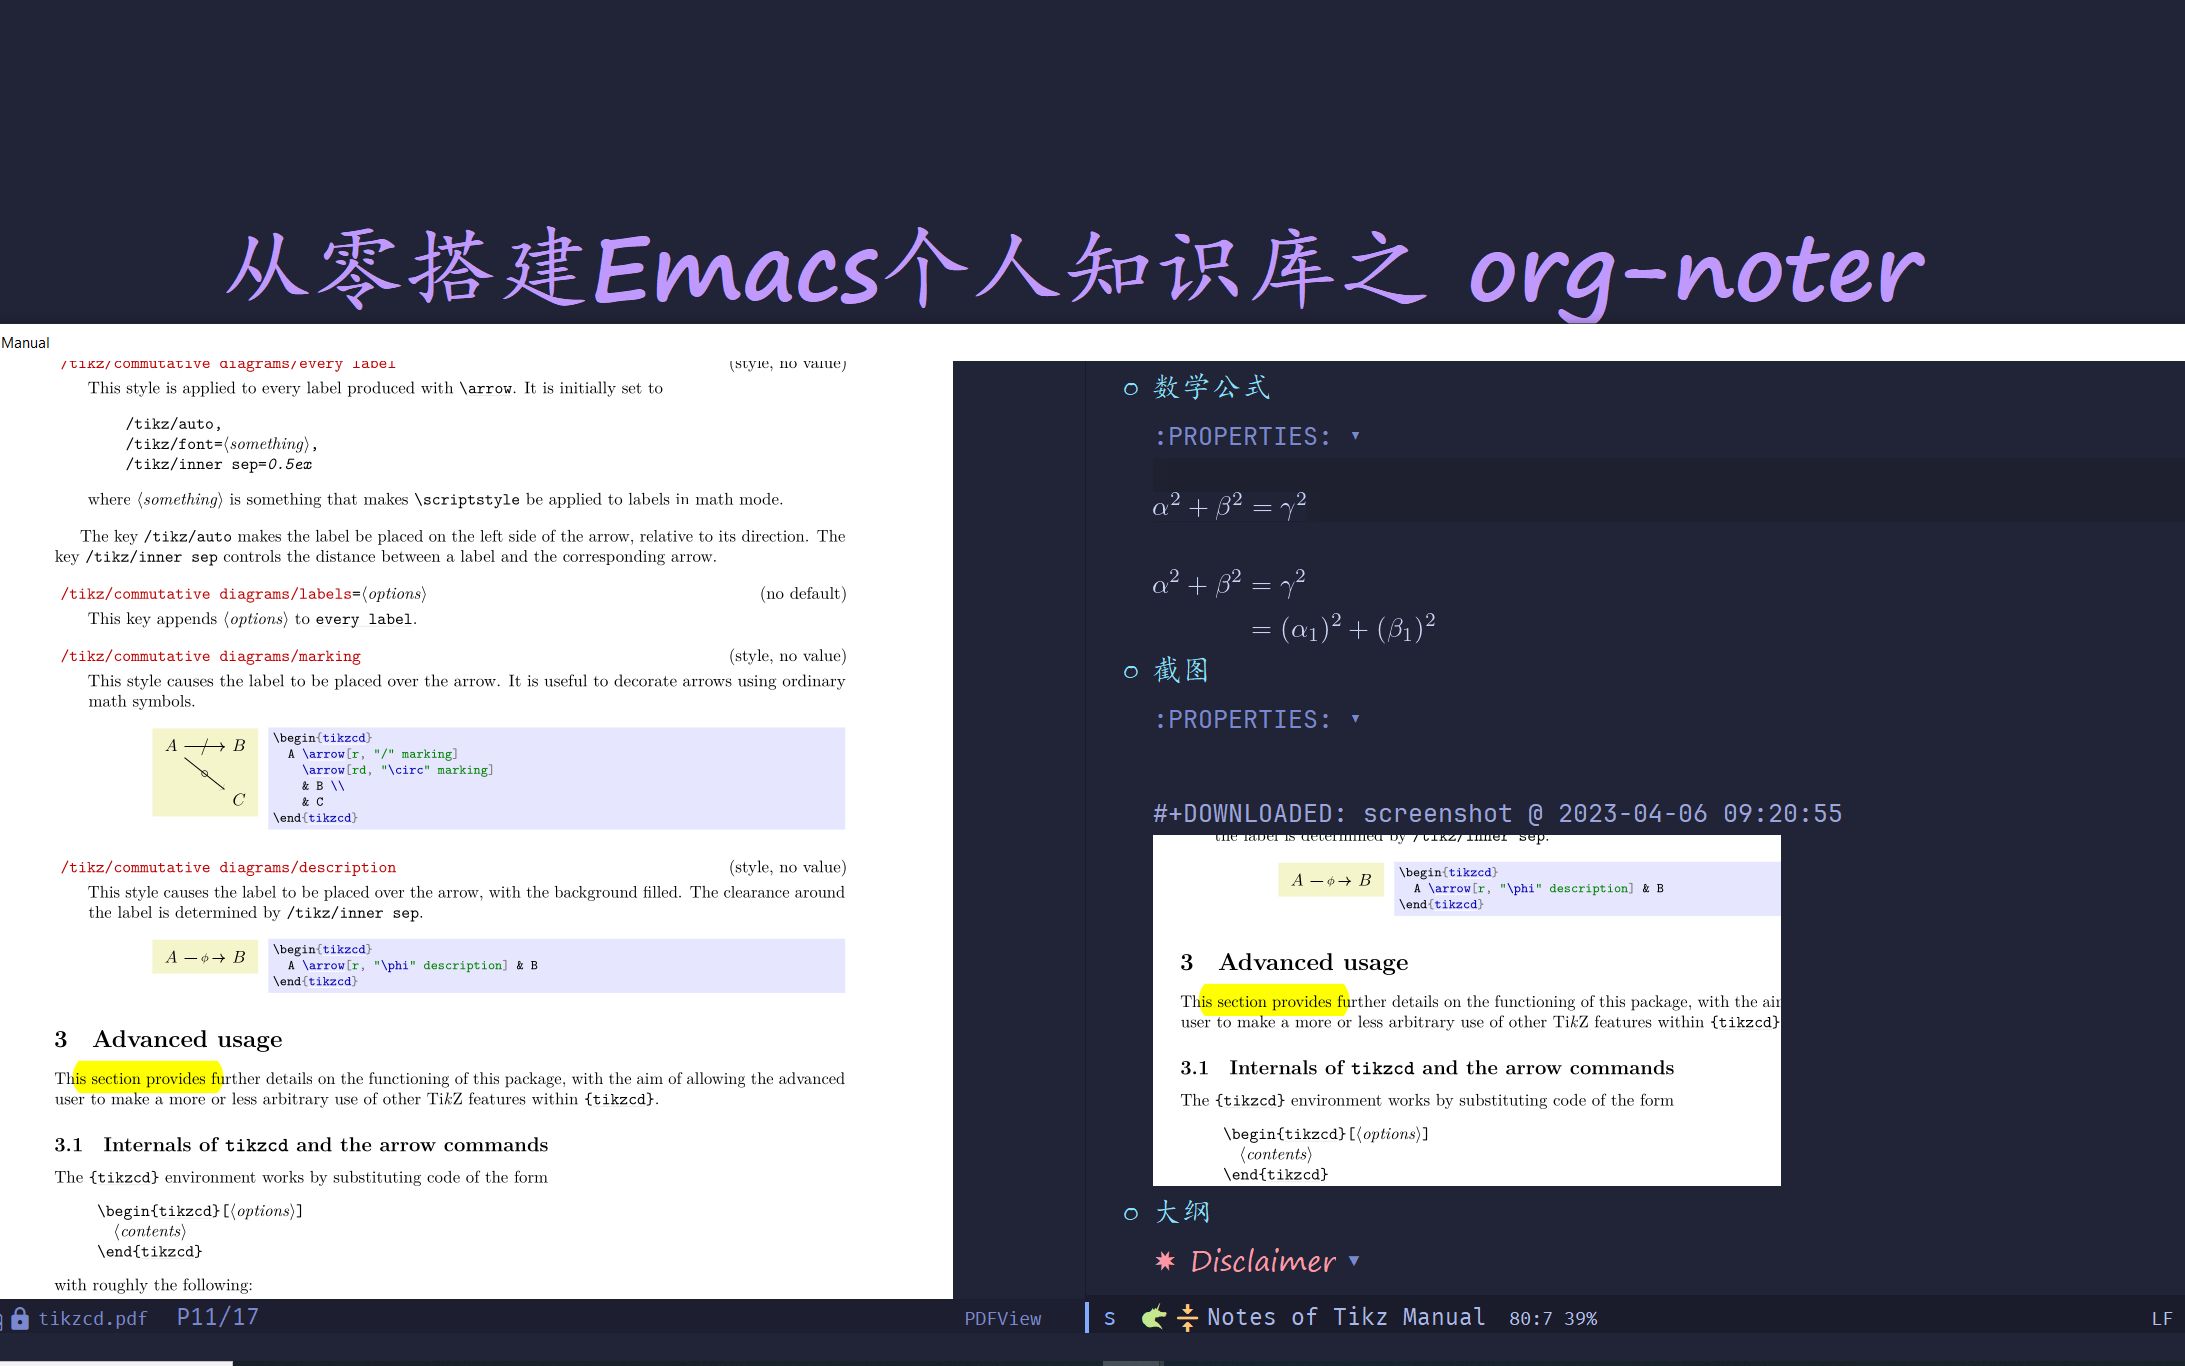Unfold the Disclaimer heading arrow

pos(1354,1261)
